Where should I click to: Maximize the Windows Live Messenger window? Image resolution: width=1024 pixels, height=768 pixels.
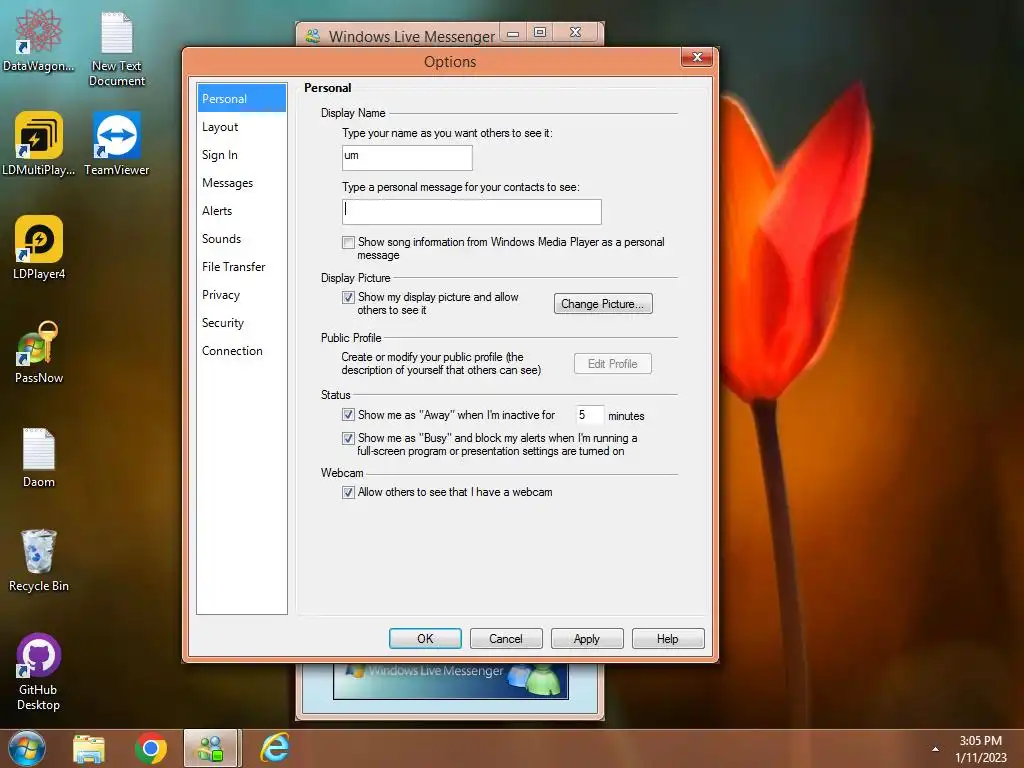540,33
